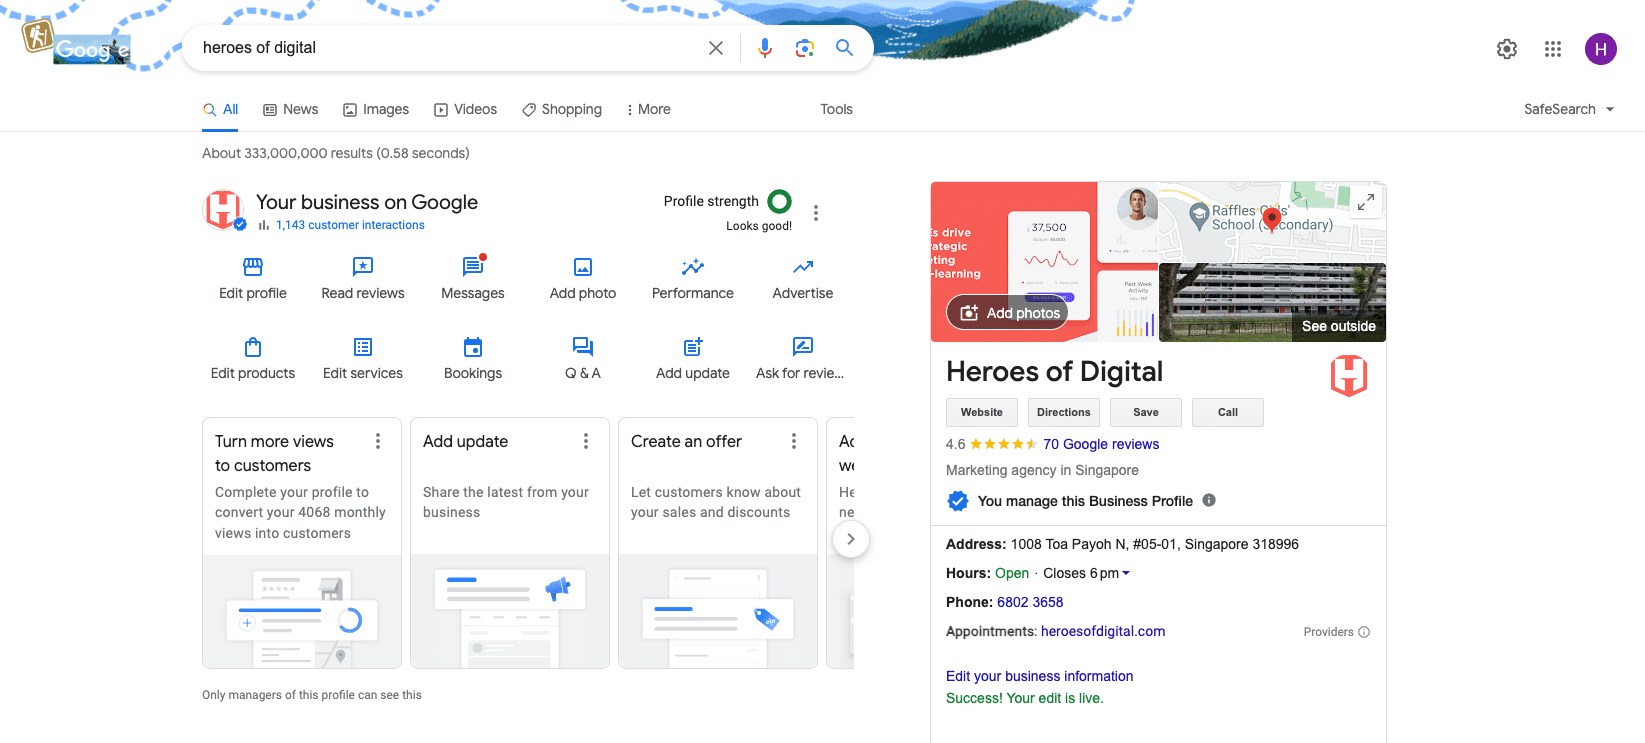
Task: Click the Google doodle logo
Action: tap(77, 43)
